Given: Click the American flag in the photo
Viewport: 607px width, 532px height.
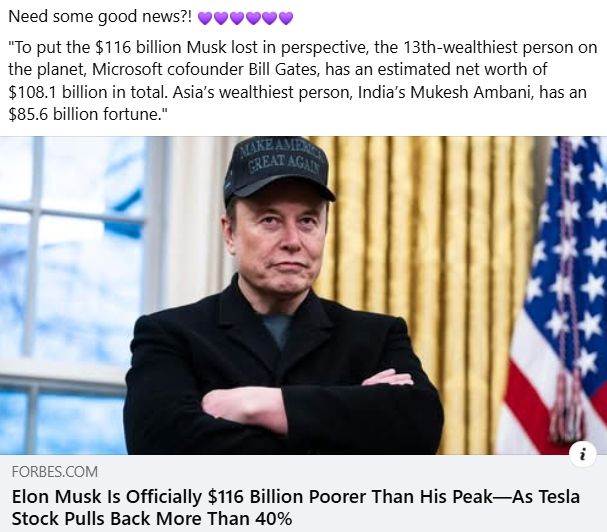Looking at the screenshot, I should [556, 294].
